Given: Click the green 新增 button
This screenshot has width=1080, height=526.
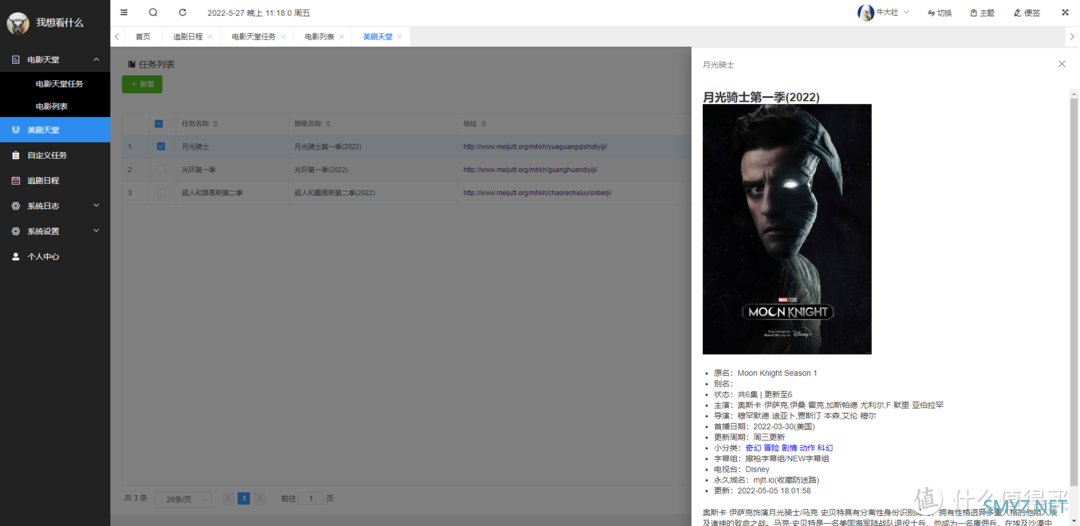Looking at the screenshot, I should (x=142, y=84).
